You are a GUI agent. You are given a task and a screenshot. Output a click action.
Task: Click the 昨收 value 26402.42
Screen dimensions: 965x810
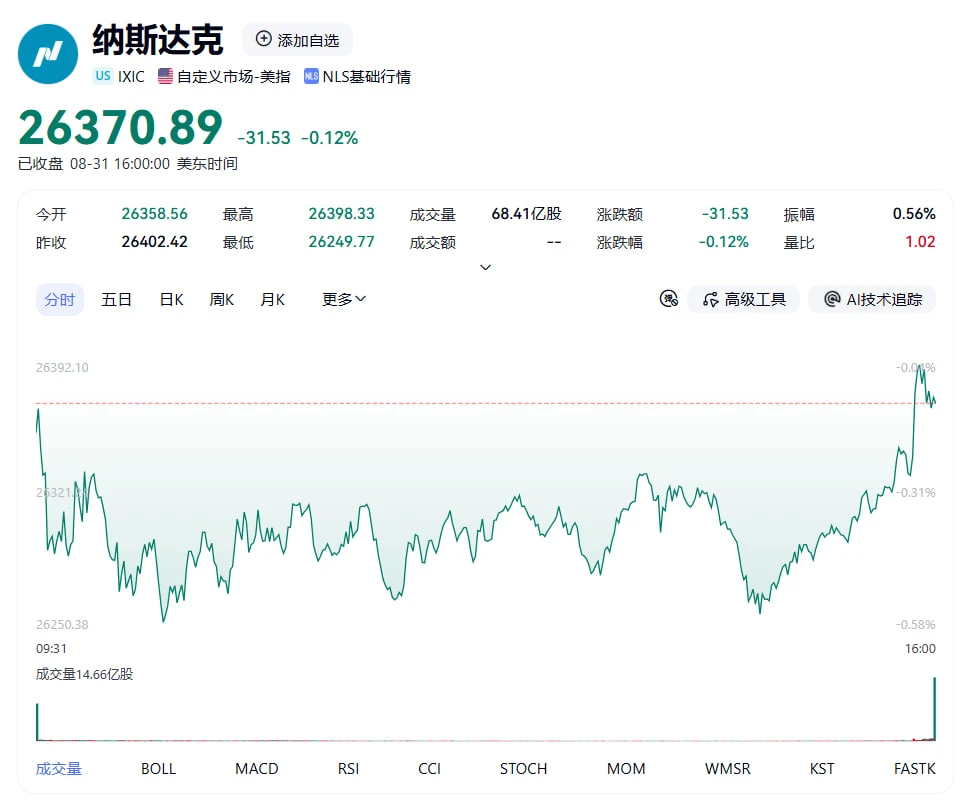click(x=154, y=242)
